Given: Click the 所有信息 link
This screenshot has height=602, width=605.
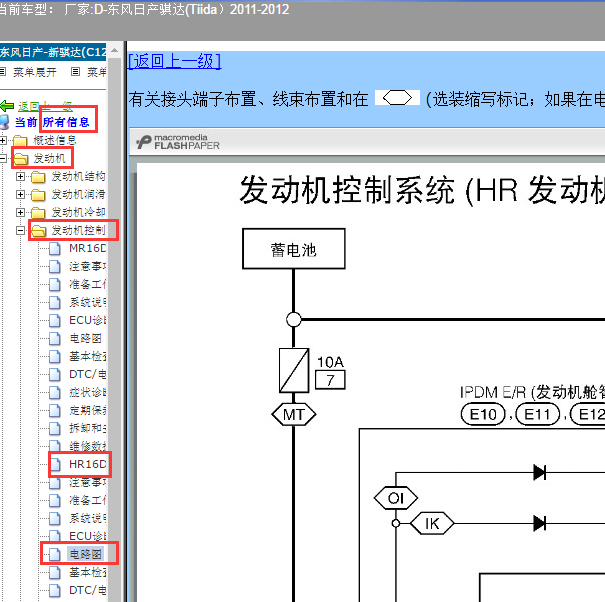Looking at the screenshot, I should pos(66,122).
